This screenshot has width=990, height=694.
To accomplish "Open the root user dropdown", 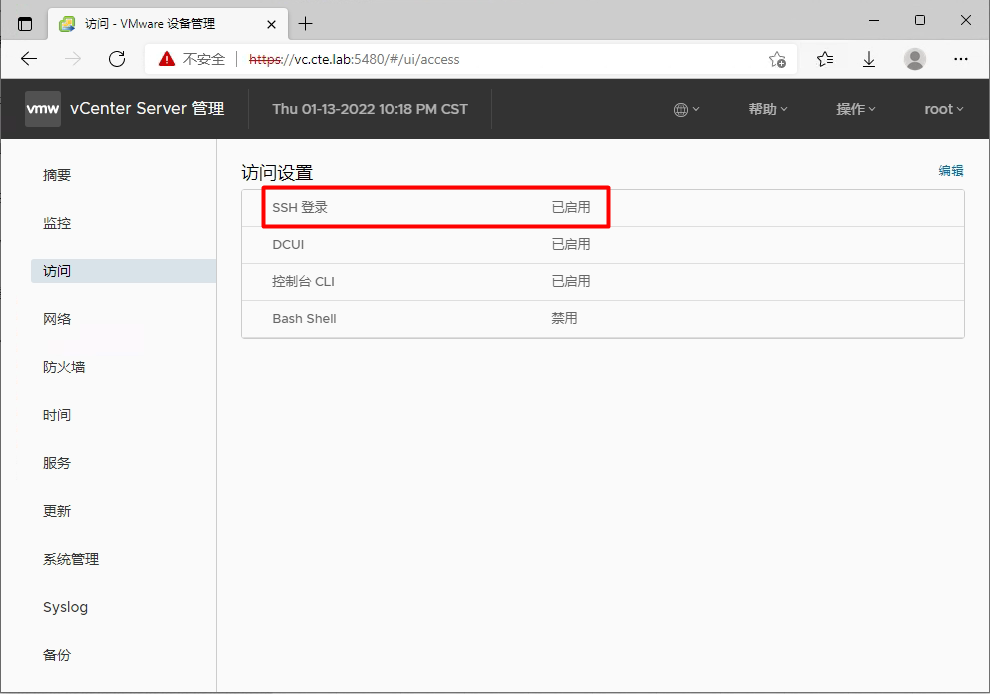I will pos(941,109).
